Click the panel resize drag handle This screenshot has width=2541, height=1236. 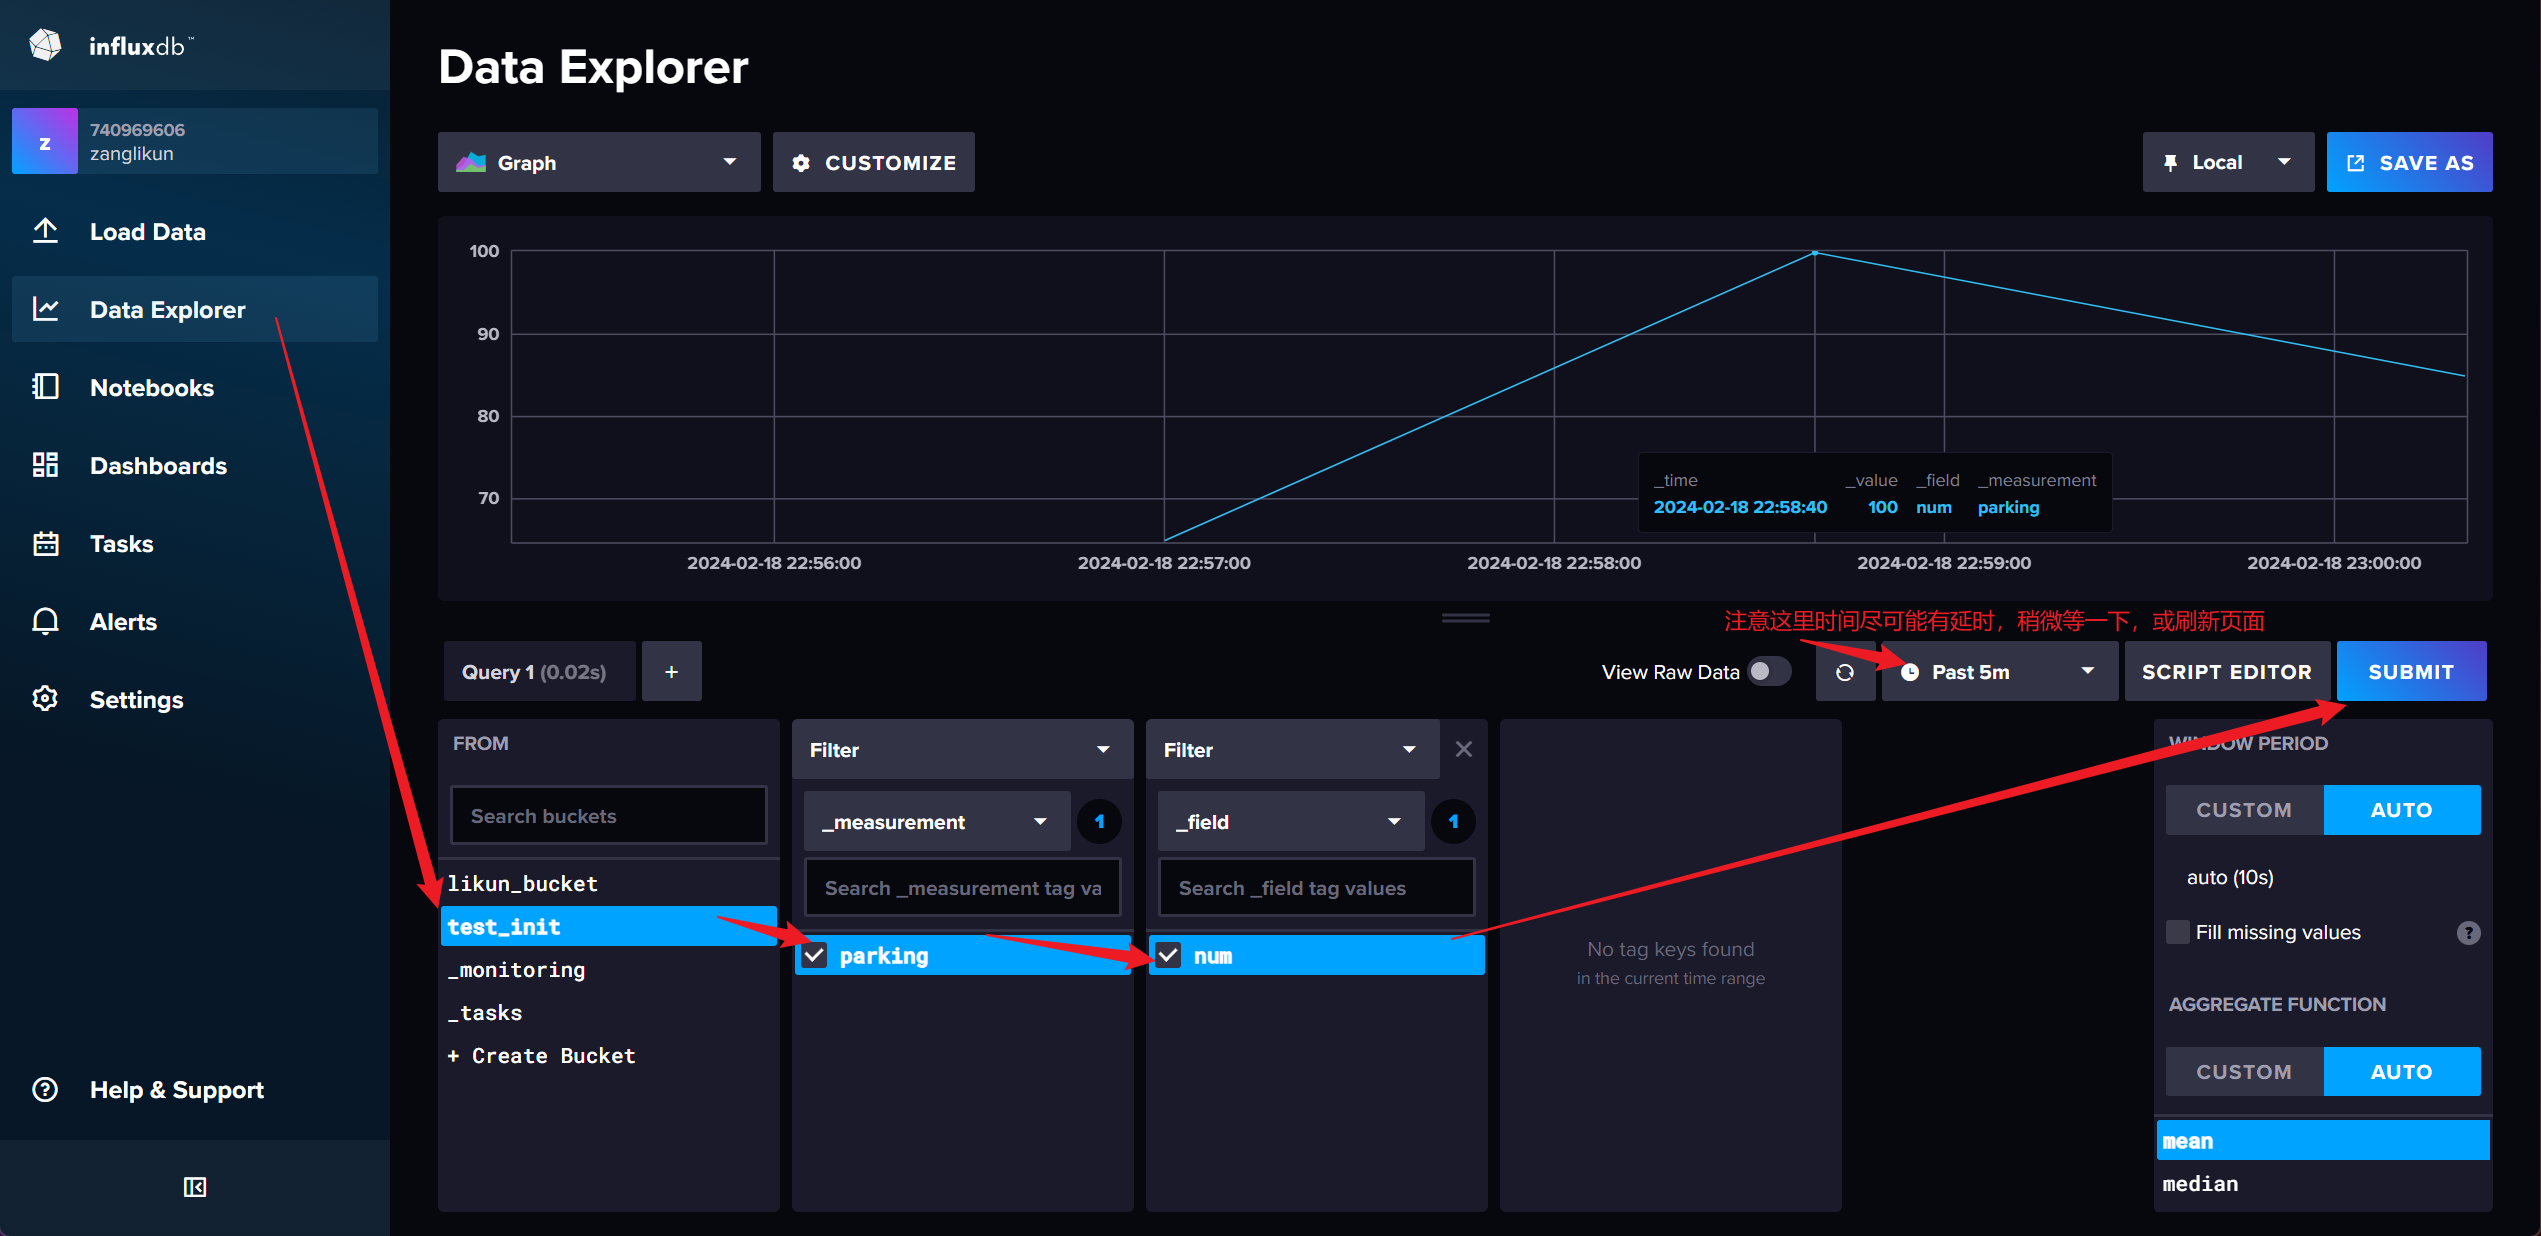pos(1465,618)
